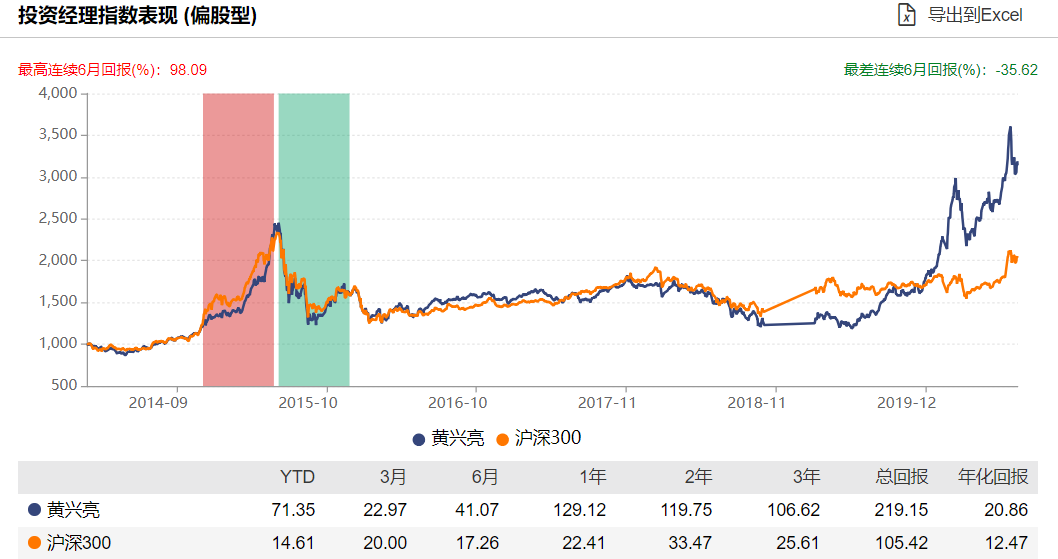Click orange dot in 沪深300 table row

click(x=34, y=543)
